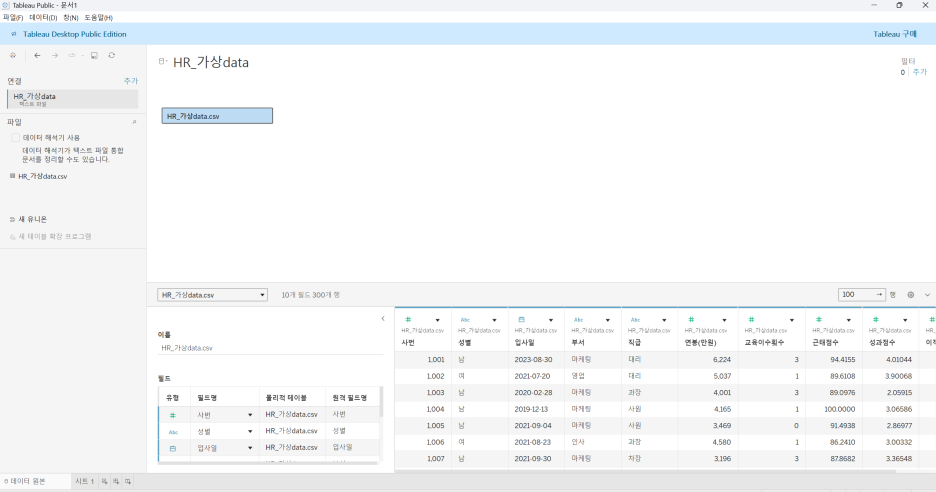Click the Tableau 구매 link
The image size is (936, 492).
(x=895, y=34)
